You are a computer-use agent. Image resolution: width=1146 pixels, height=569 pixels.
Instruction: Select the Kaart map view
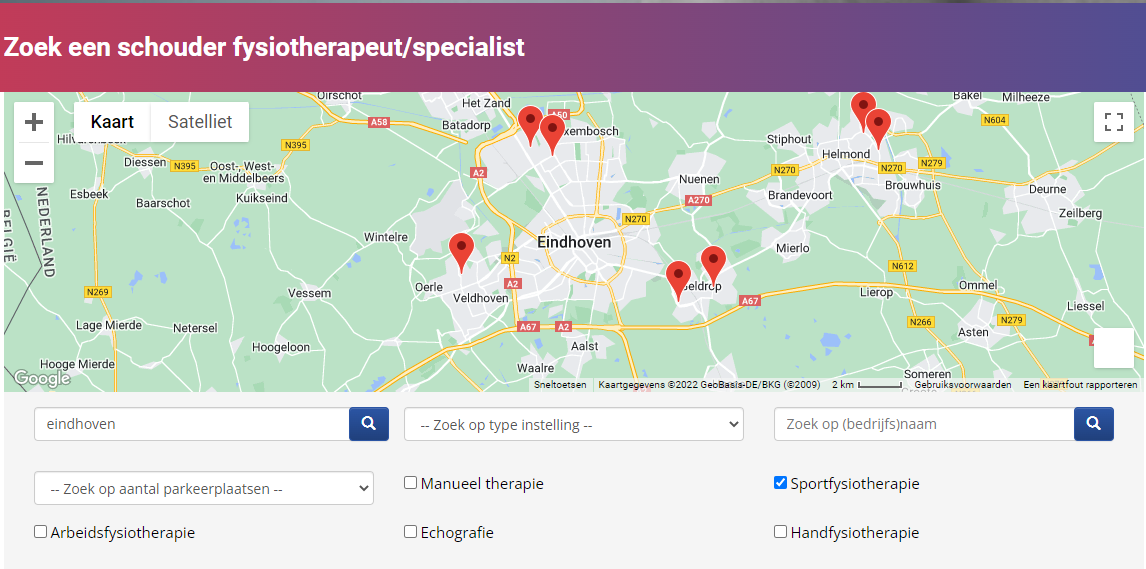click(112, 122)
